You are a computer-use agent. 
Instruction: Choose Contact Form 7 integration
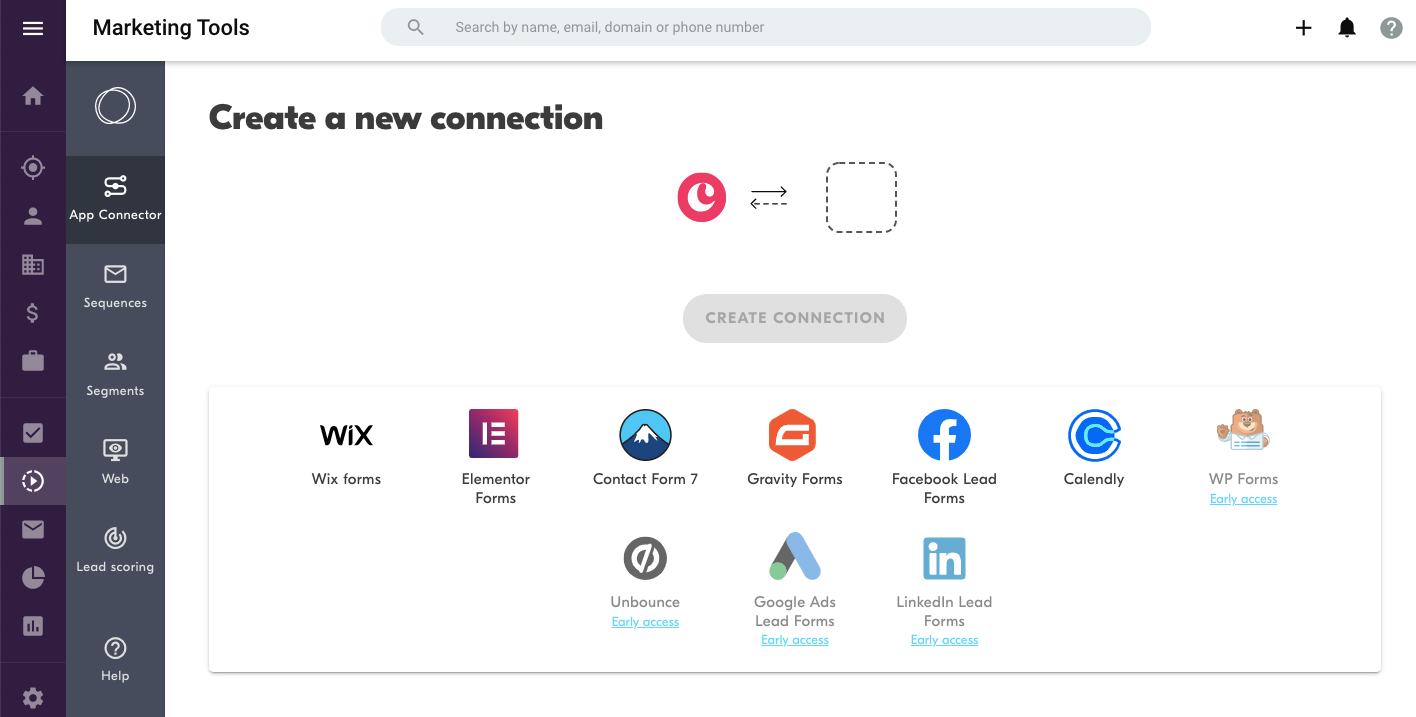645,449
